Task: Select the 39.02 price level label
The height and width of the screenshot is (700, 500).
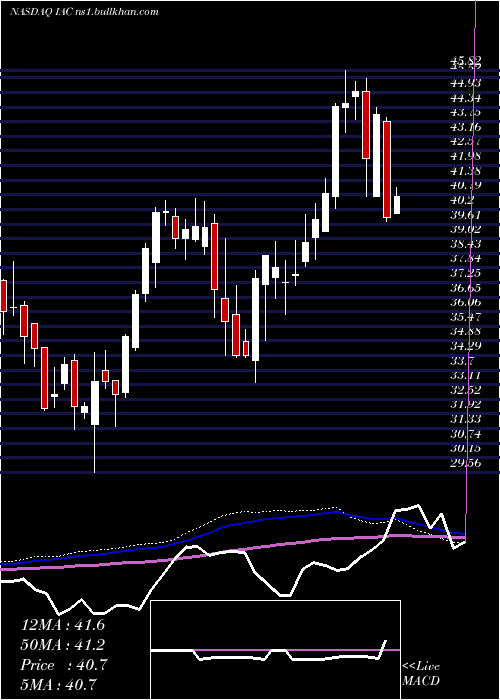Action: coord(465,229)
